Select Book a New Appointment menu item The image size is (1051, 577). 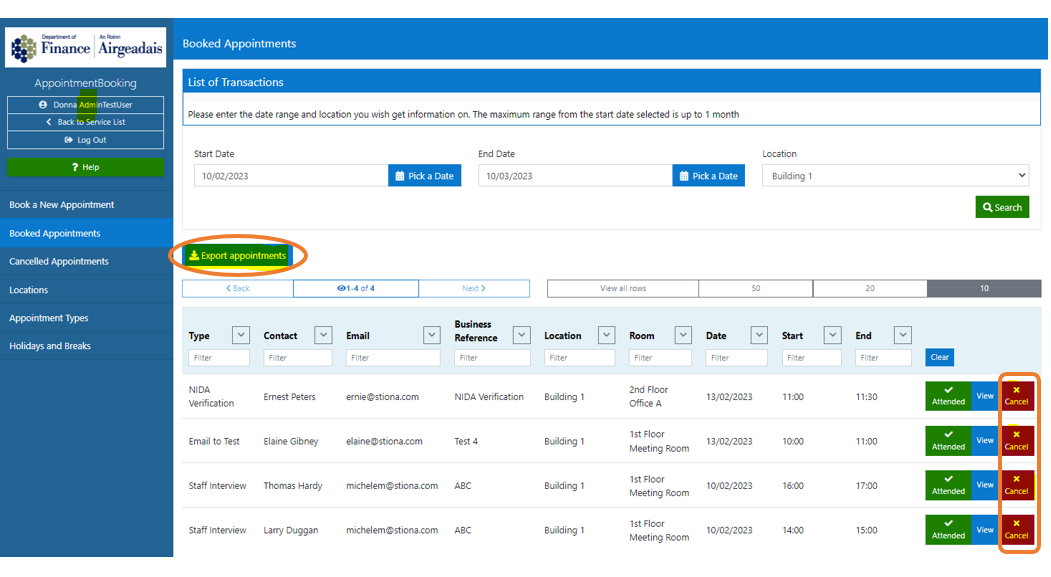pyautogui.click(x=62, y=205)
